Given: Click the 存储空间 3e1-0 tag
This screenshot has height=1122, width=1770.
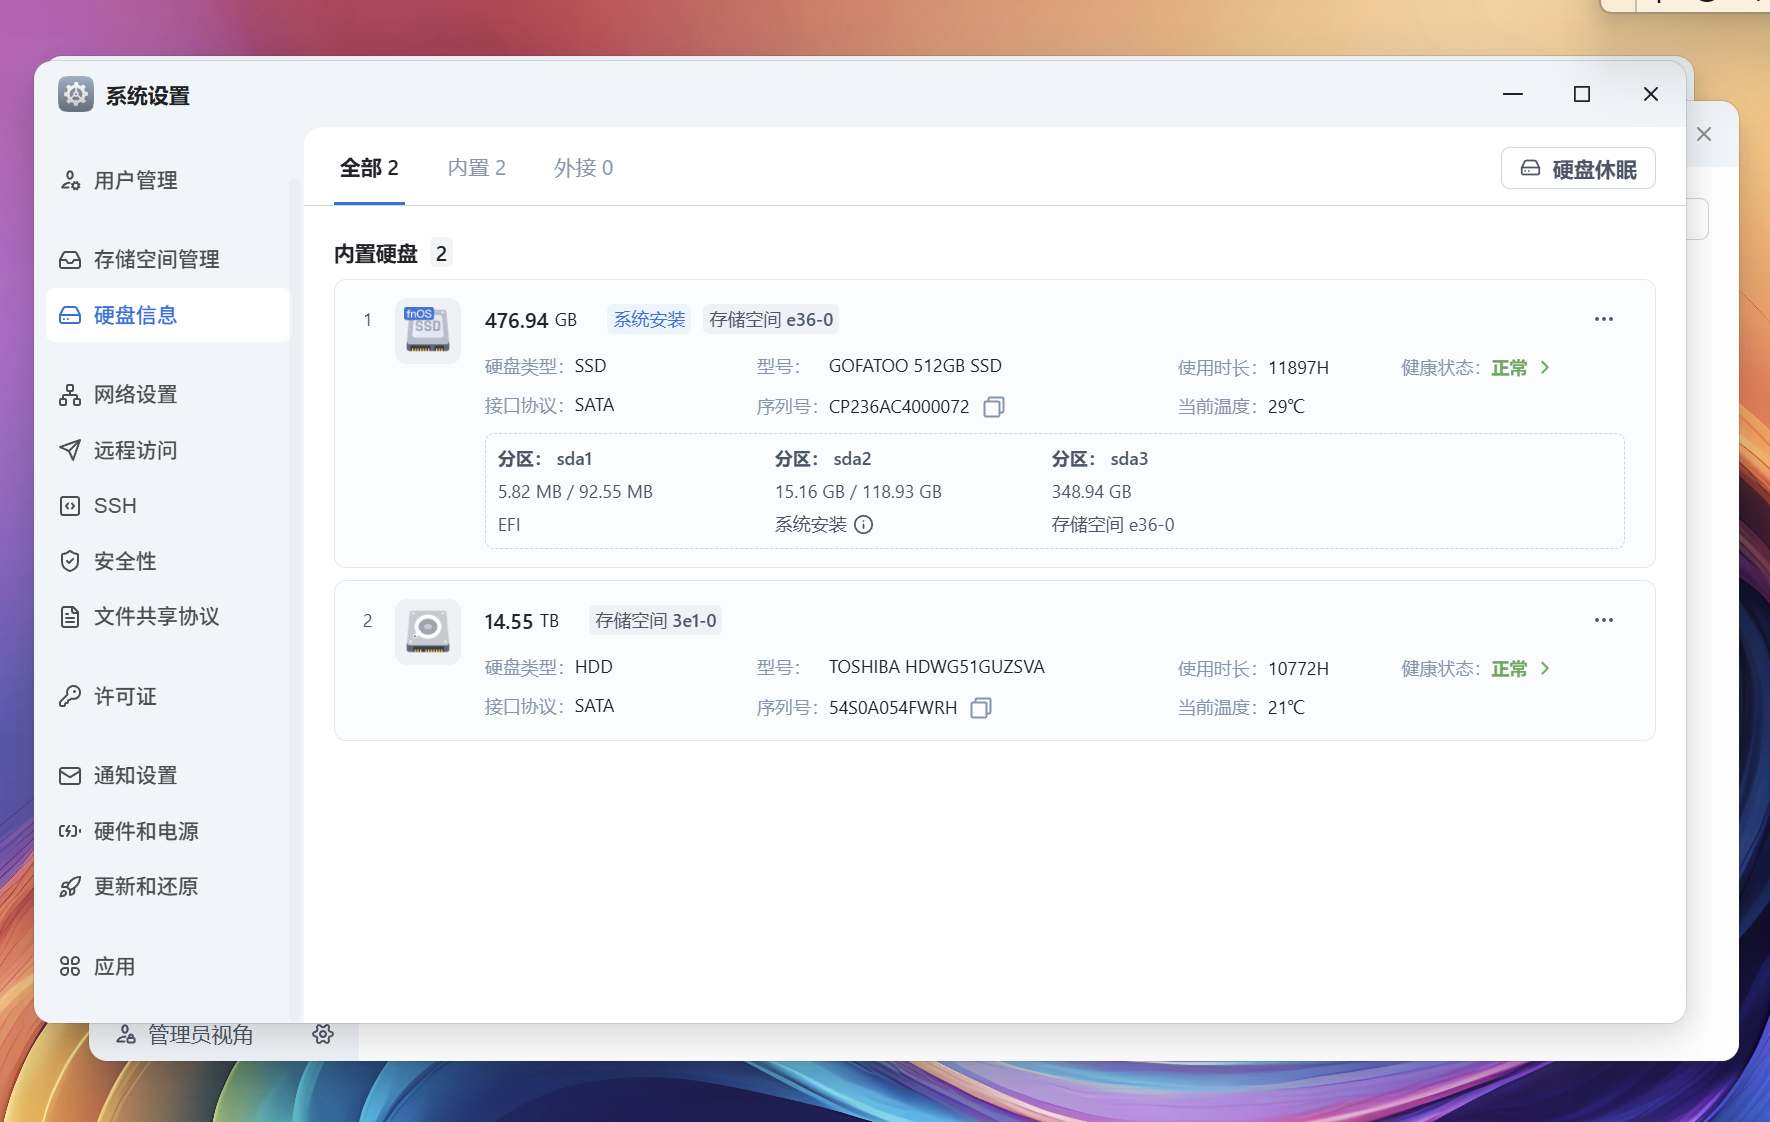Looking at the screenshot, I should [x=655, y=621].
